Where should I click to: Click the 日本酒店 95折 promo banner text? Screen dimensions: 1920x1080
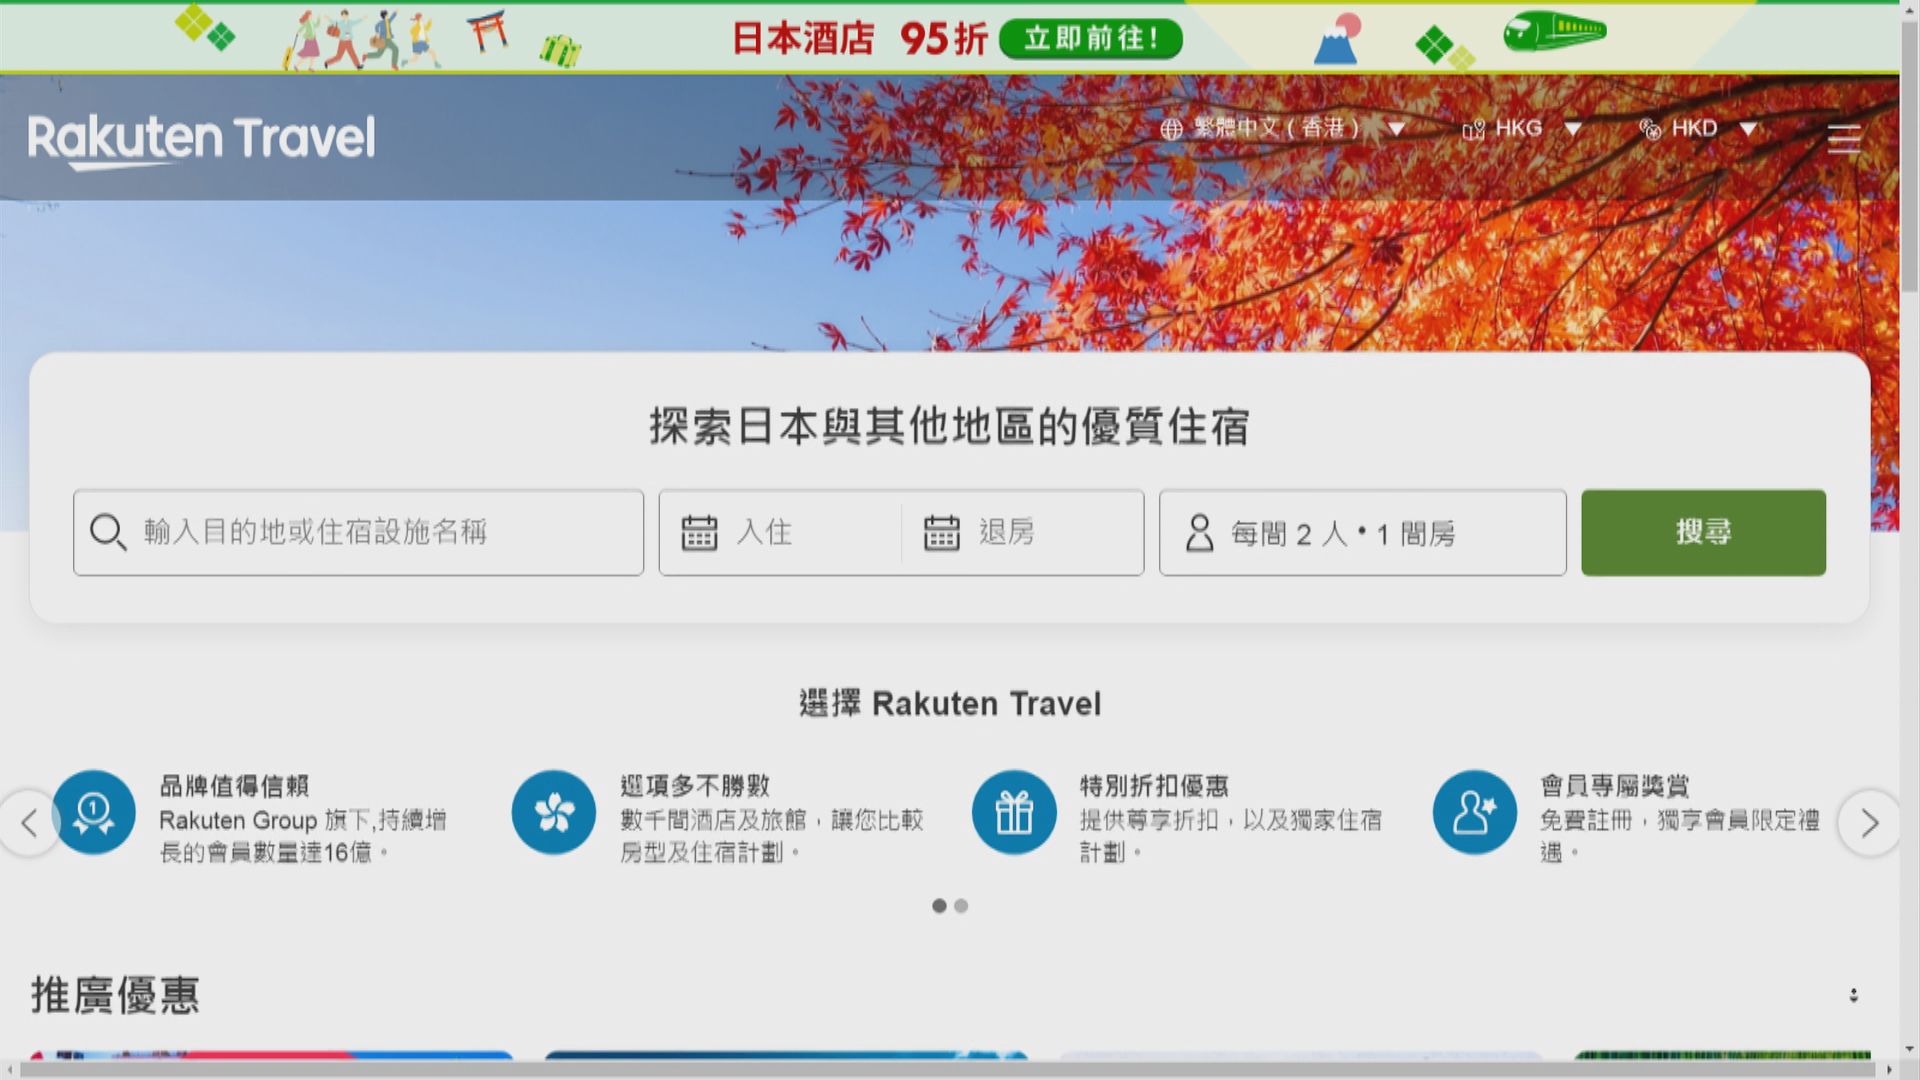coord(859,39)
